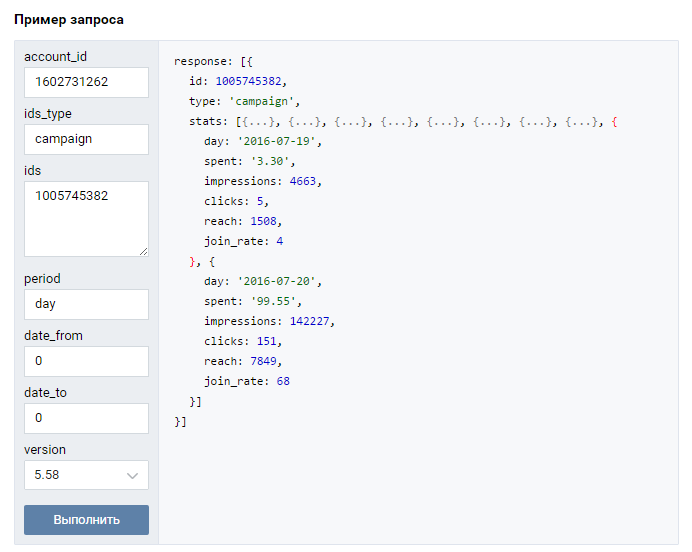Viewport: 692px width, 552px height.
Task: Click the day value '2016-07-20'
Action: coord(277,281)
